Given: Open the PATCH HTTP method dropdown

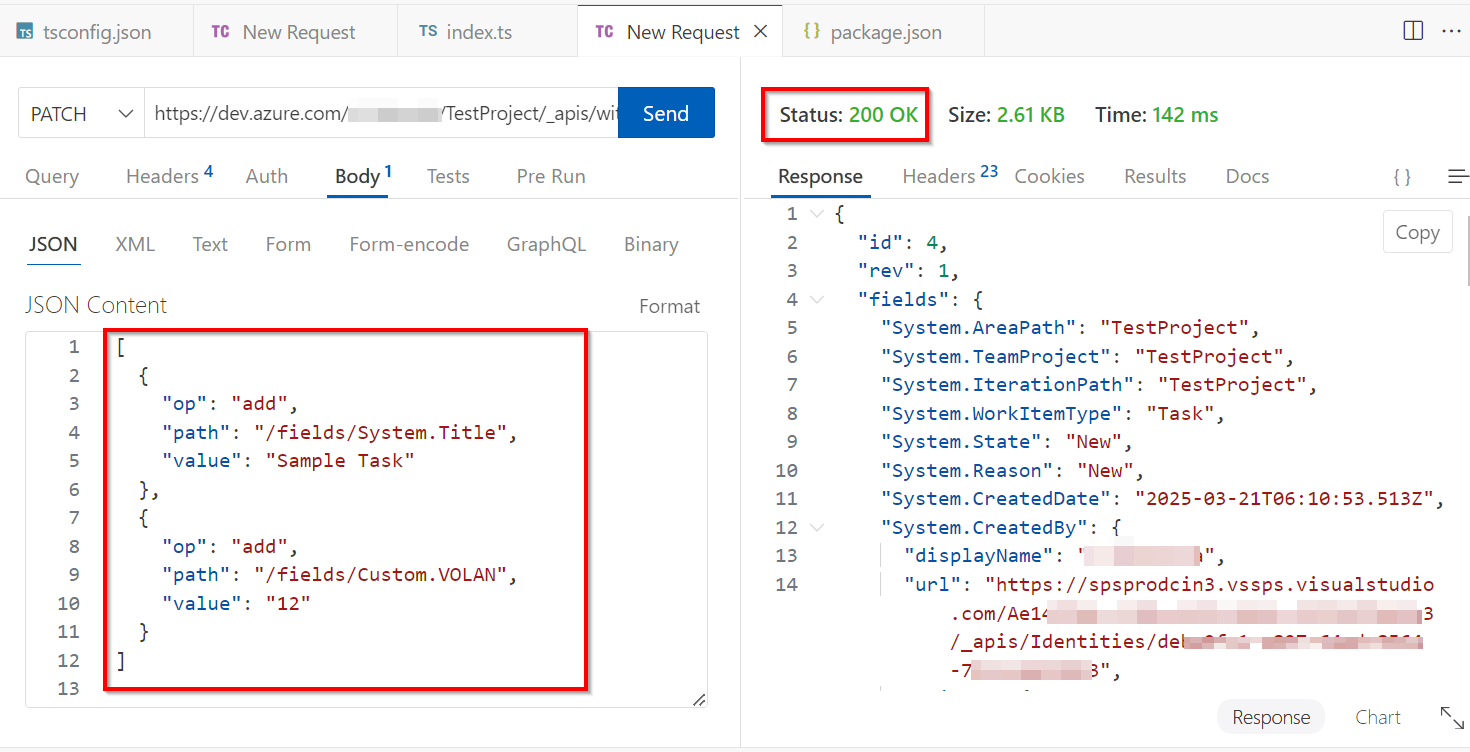Looking at the screenshot, I should pos(81,113).
